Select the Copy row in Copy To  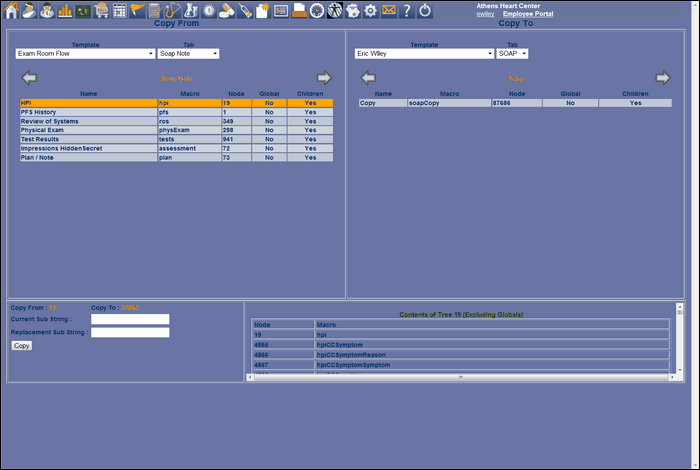[515, 103]
